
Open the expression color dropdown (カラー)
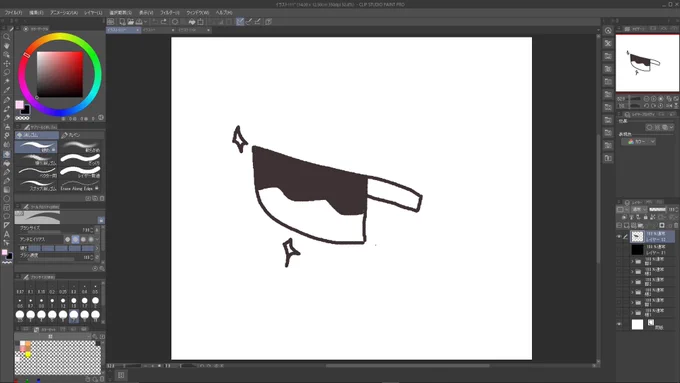[638, 141]
